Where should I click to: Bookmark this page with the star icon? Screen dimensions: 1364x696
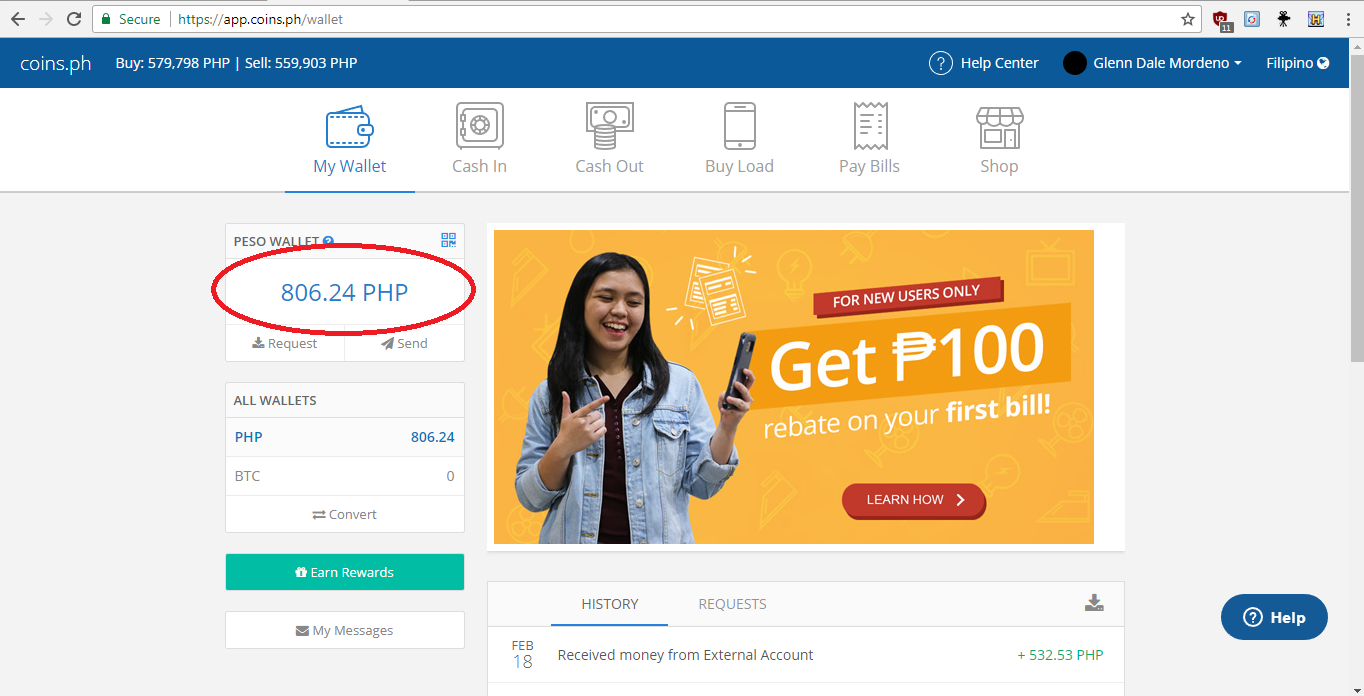click(1188, 19)
